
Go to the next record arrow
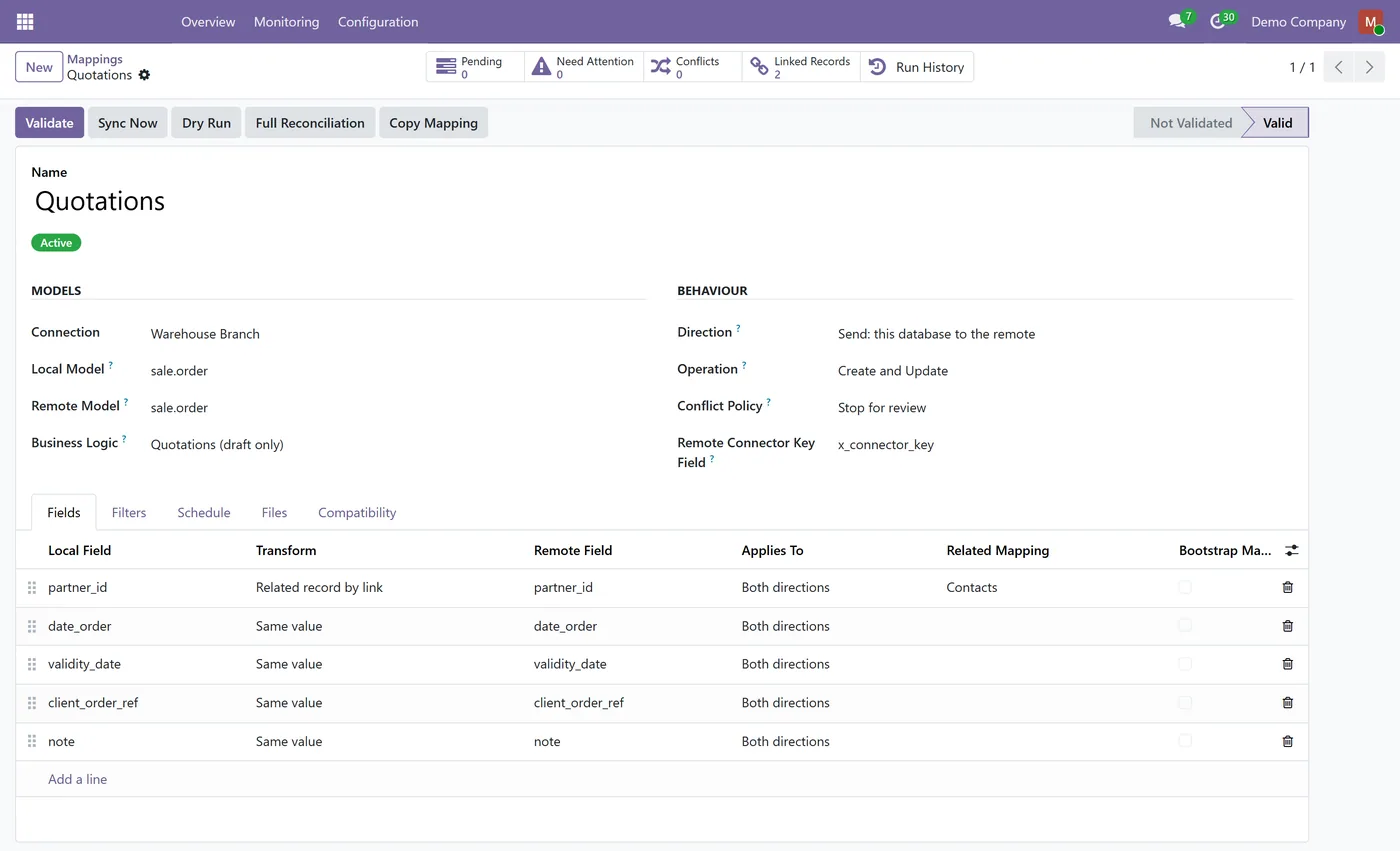(1369, 67)
